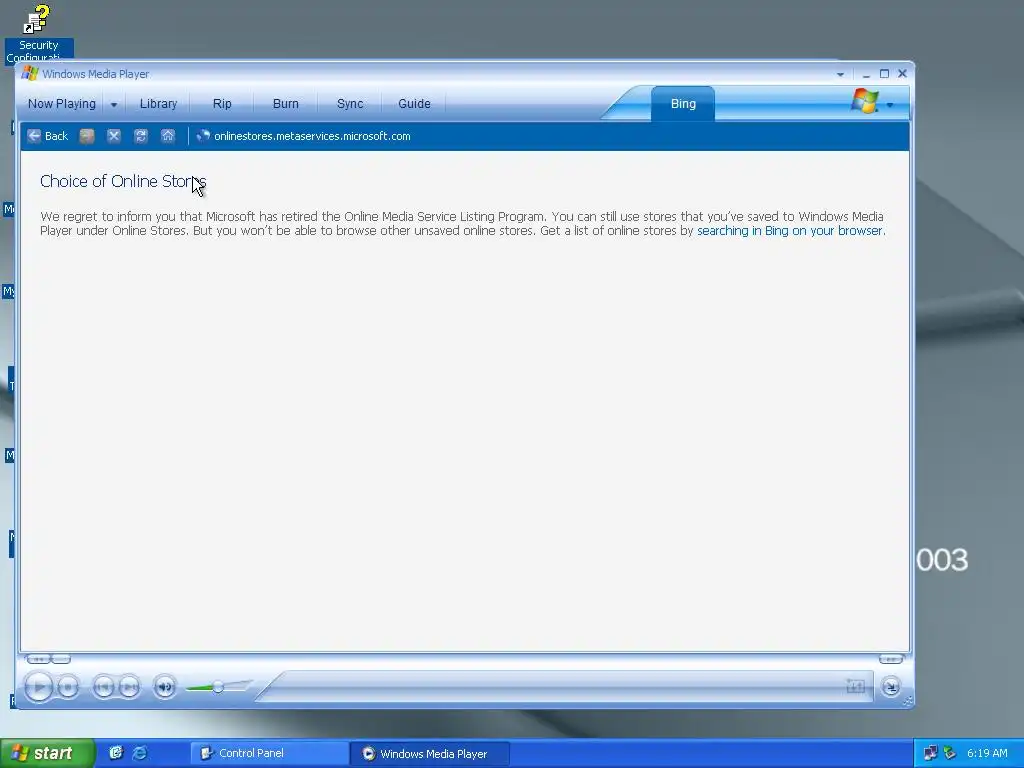Switch to the Guide tab
The height and width of the screenshot is (768, 1024).
[414, 104]
